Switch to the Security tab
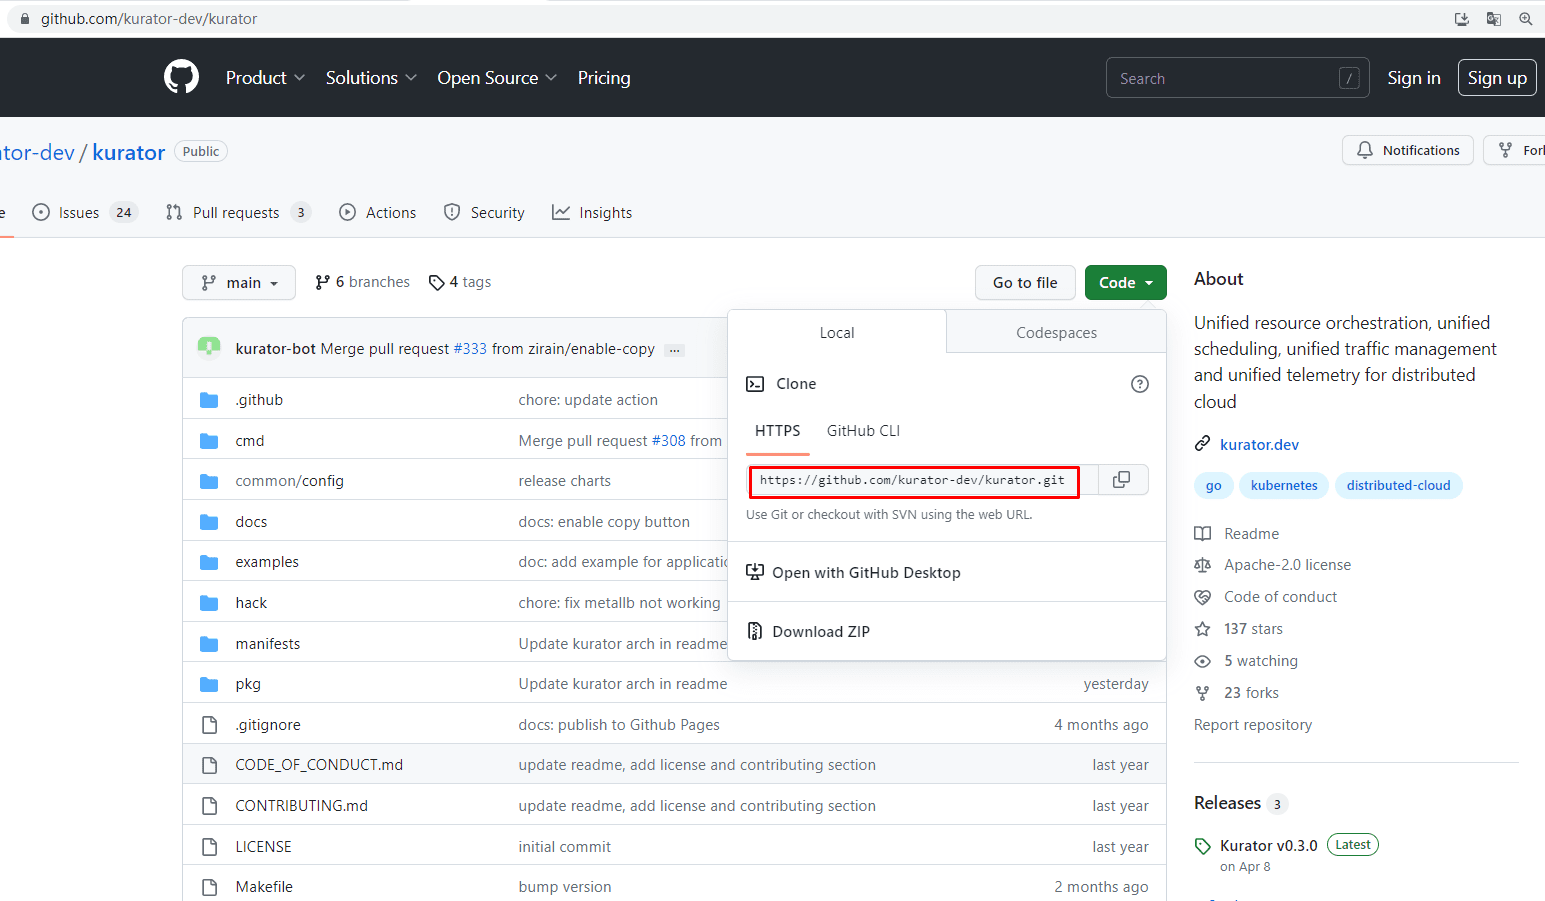This screenshot has height=901, width=1545. 484,212
